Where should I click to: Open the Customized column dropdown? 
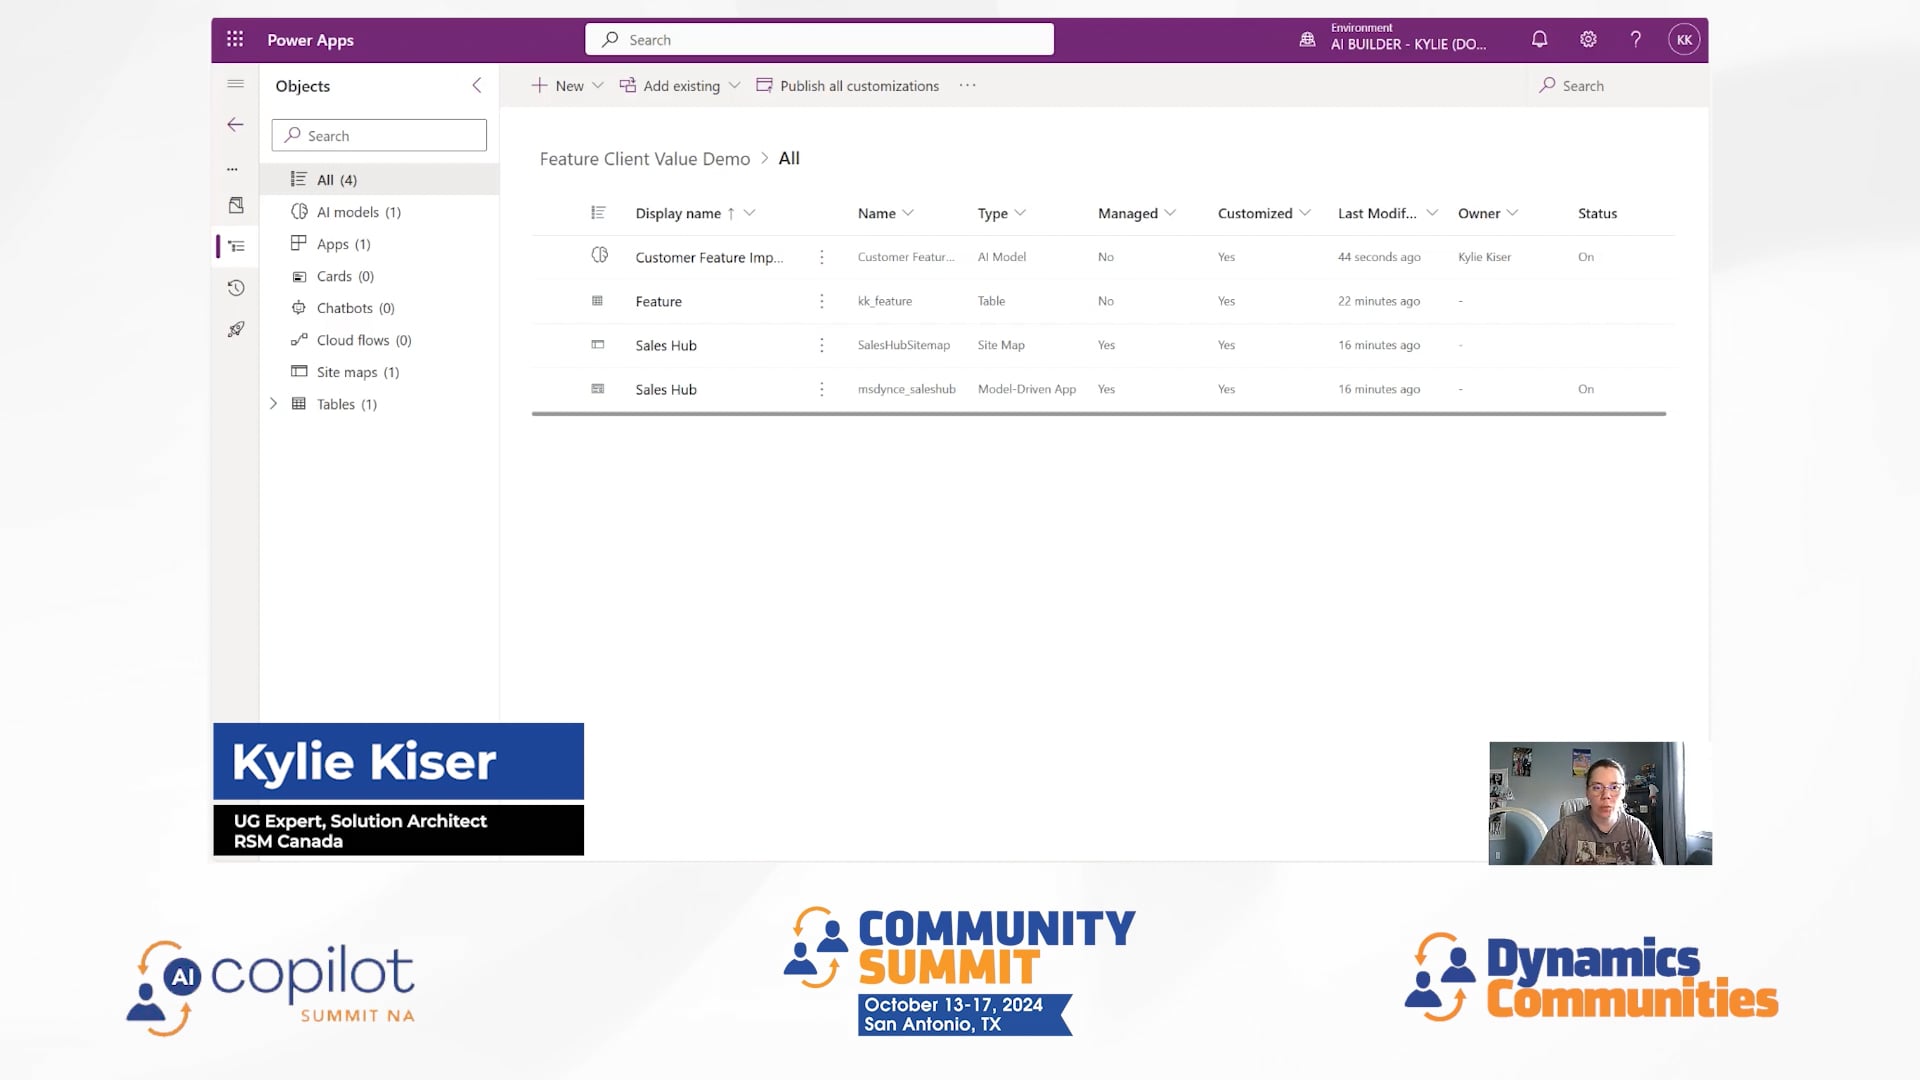(1305, 213)
